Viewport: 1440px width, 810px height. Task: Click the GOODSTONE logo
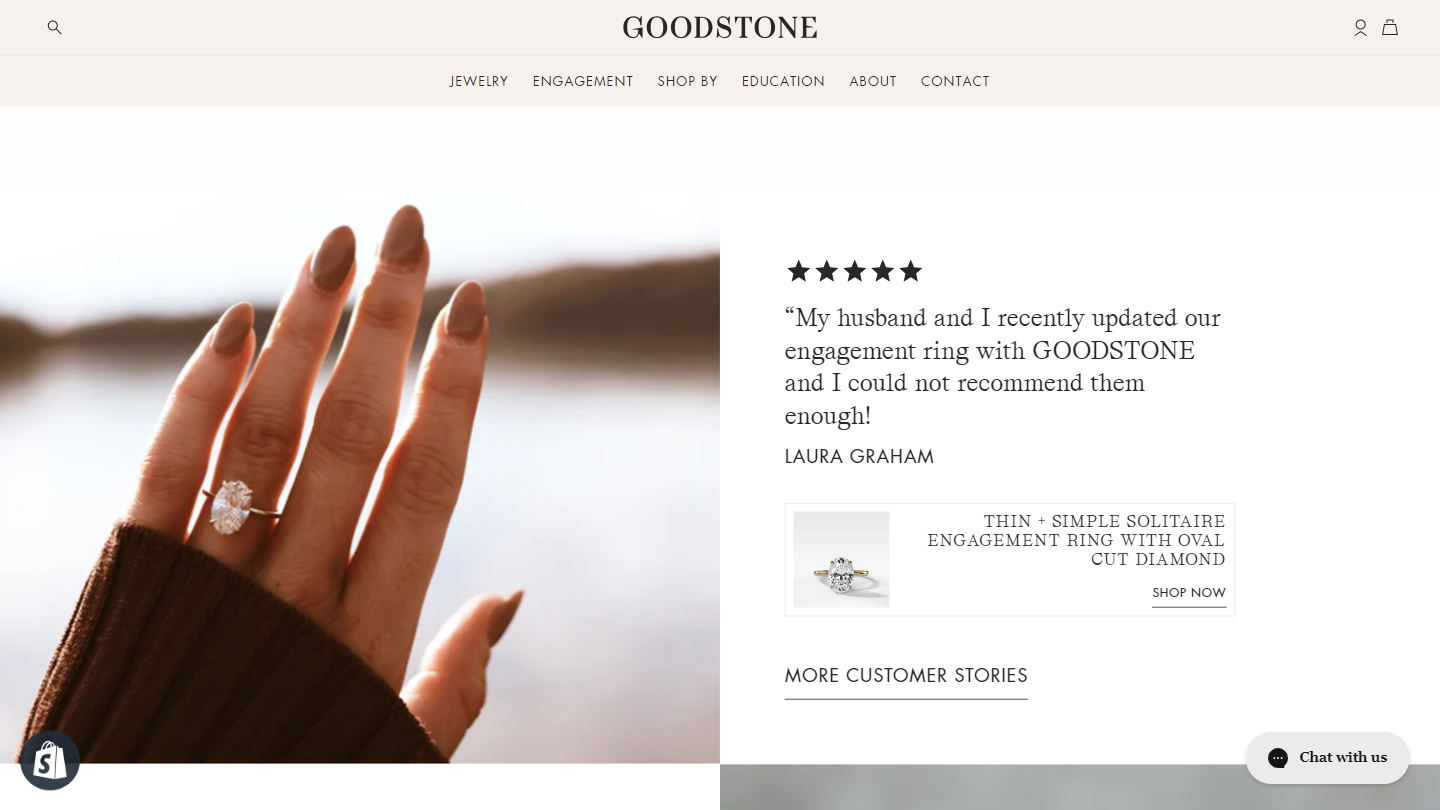pos(720,27)
